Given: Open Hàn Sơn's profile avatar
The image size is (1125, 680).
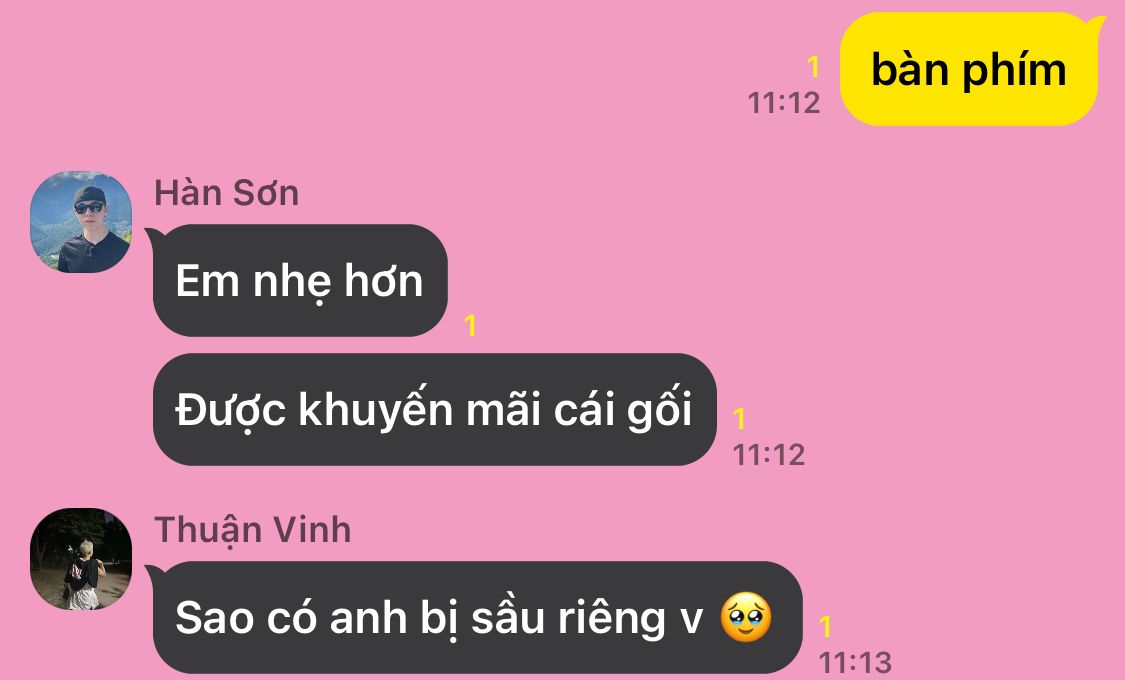Looking at the screenshot, I should (x=81, y=222).
